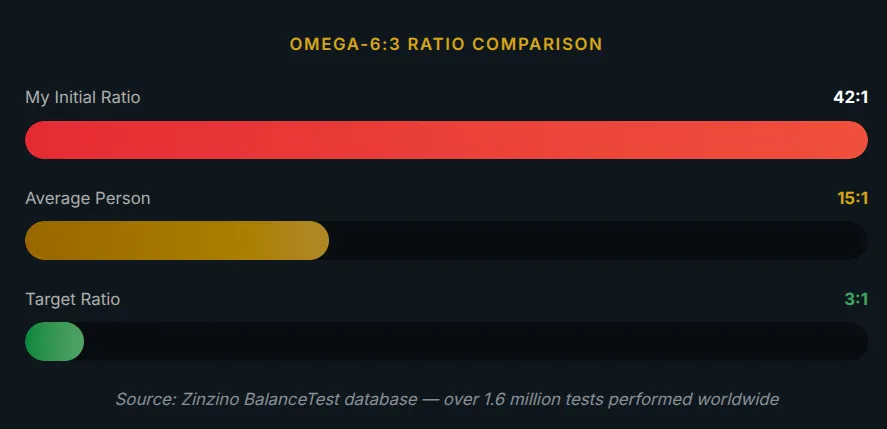This screenshot has width=887, height=429.
Task: Click the golden 15:1 value
Action: click(852, 198)
